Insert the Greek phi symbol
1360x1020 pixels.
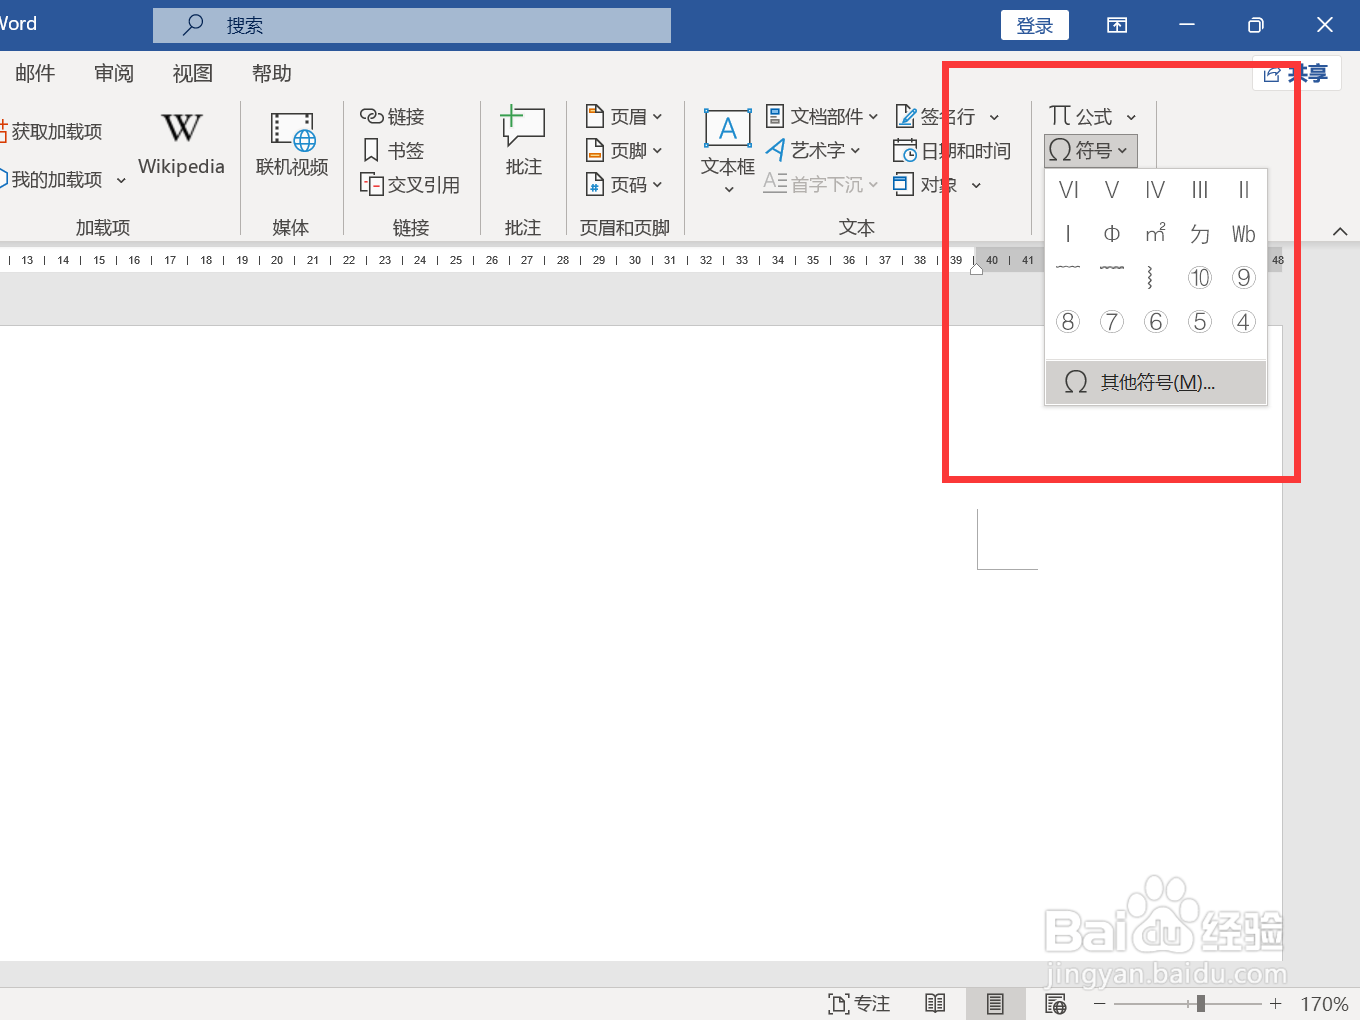tap(1112, 234)
